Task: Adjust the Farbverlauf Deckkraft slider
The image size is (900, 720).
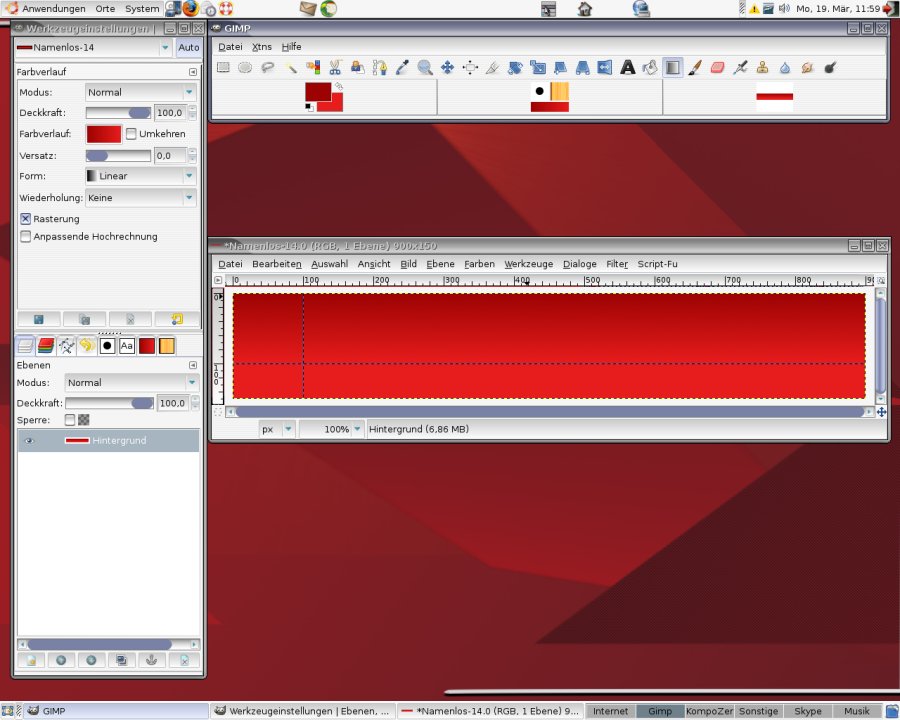Action: tap(118, 113)
